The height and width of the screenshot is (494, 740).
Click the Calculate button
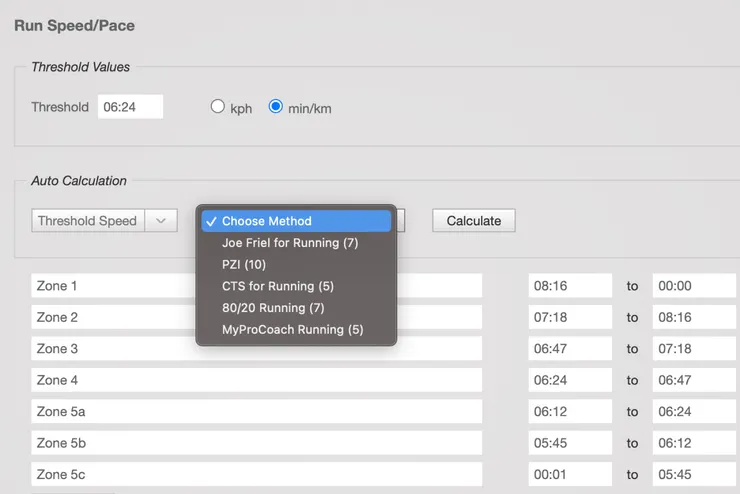click(x=474, y=220)
